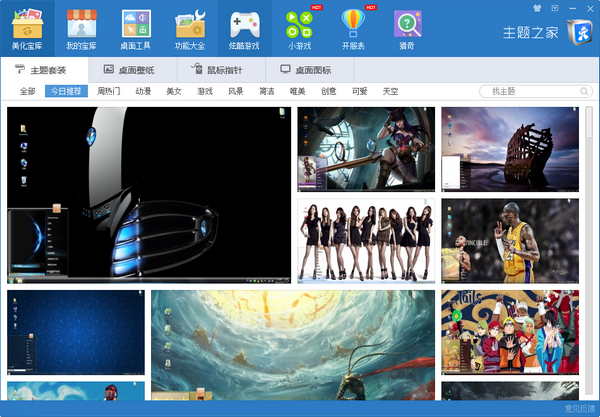Open 我的宝库 store icon

pyautogui.click(x=82, y=24)
